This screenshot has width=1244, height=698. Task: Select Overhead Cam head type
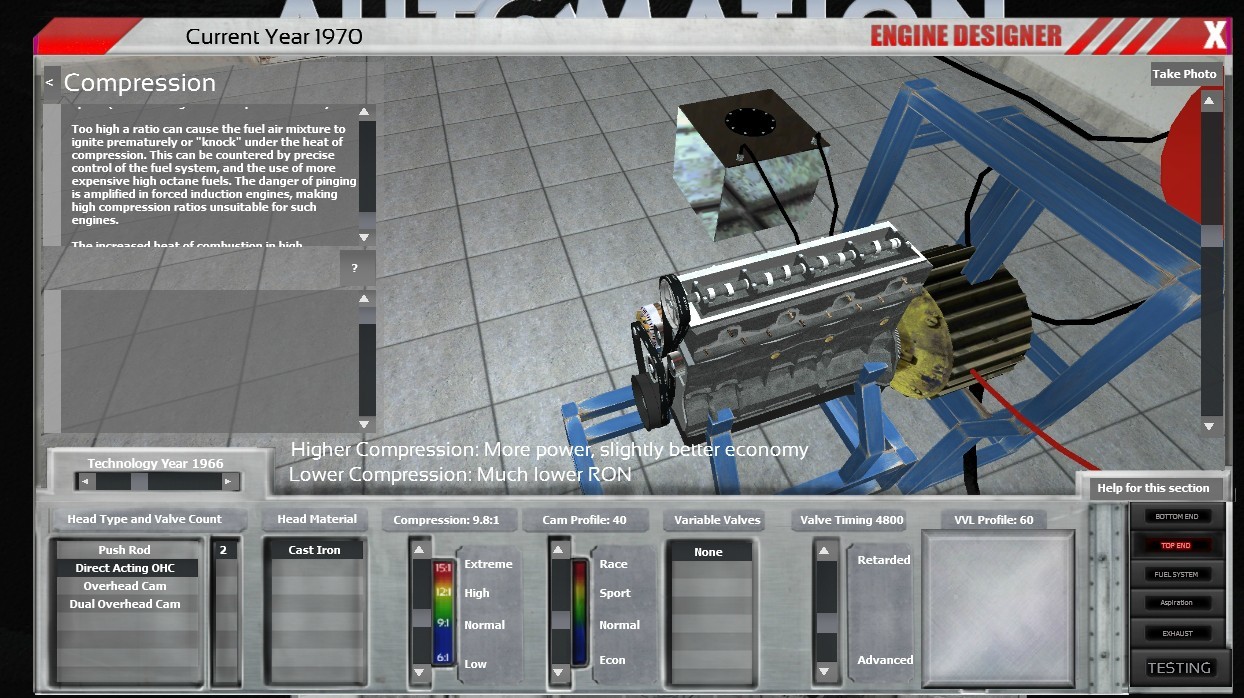(125, 586)
